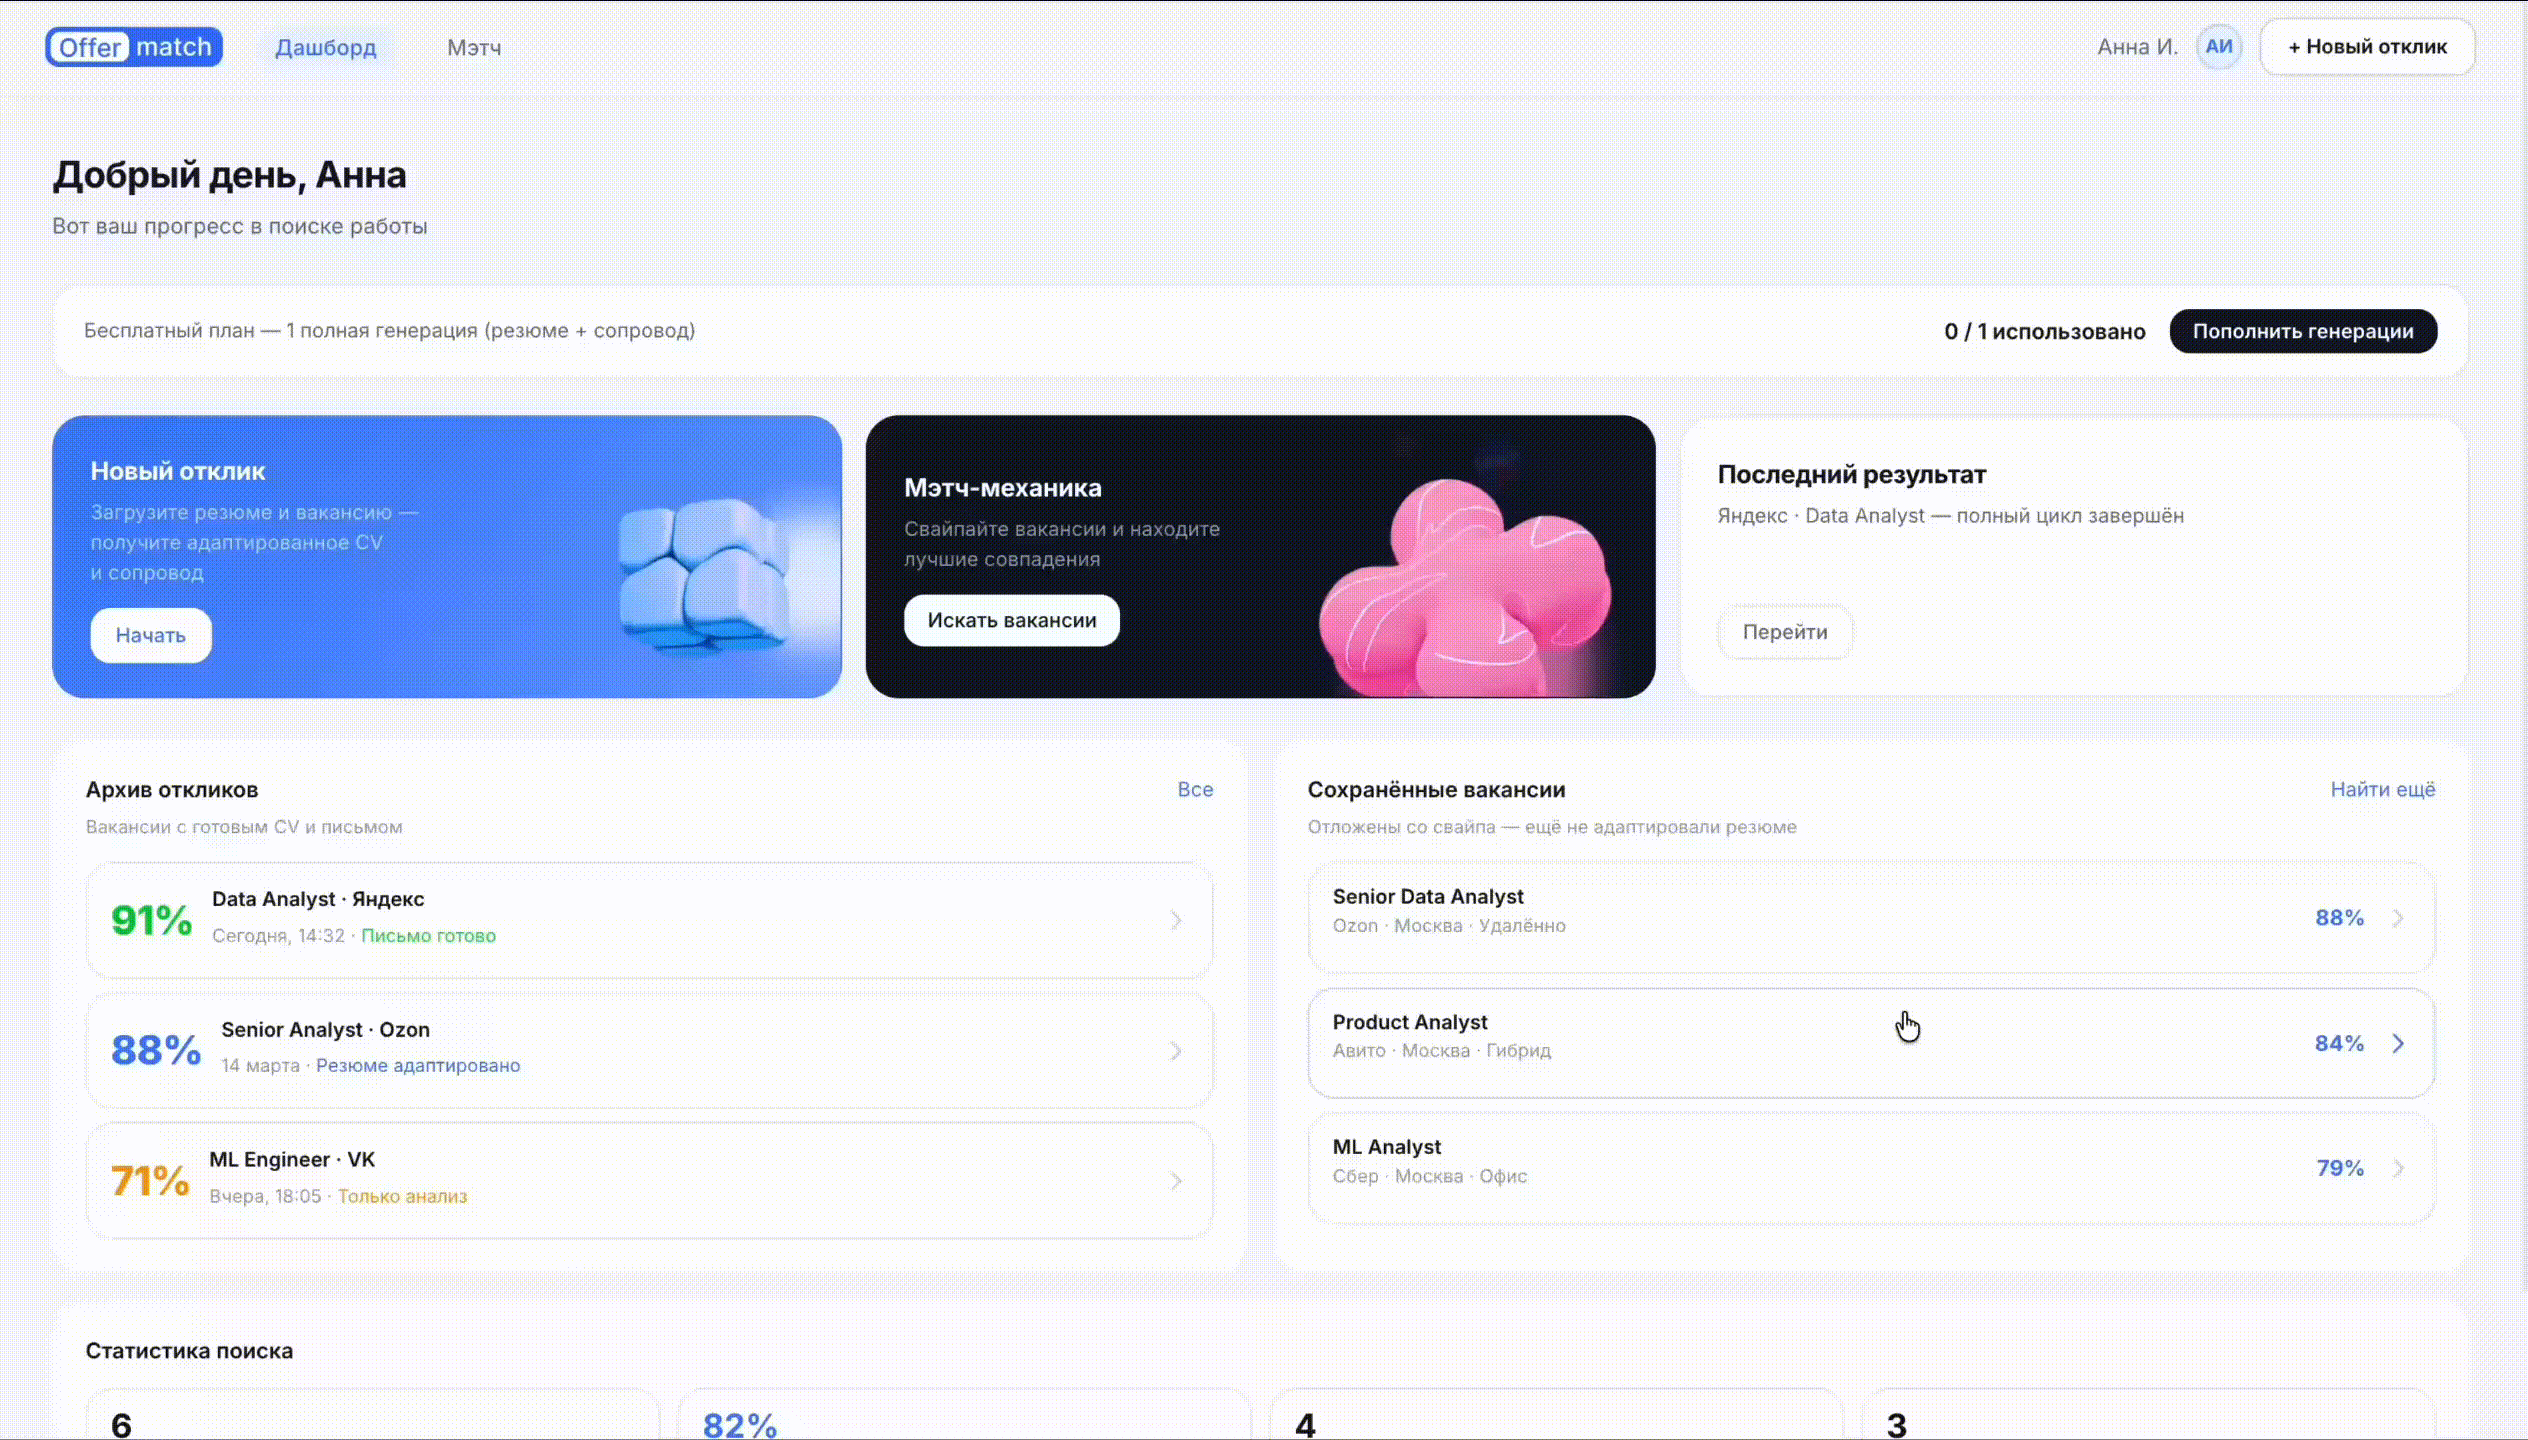The width and height of the screenshot is (2528, 1440).
Task: Click the 84% score of Product Analyst
Action: pyautogui.click(x=2339, y=1043)
